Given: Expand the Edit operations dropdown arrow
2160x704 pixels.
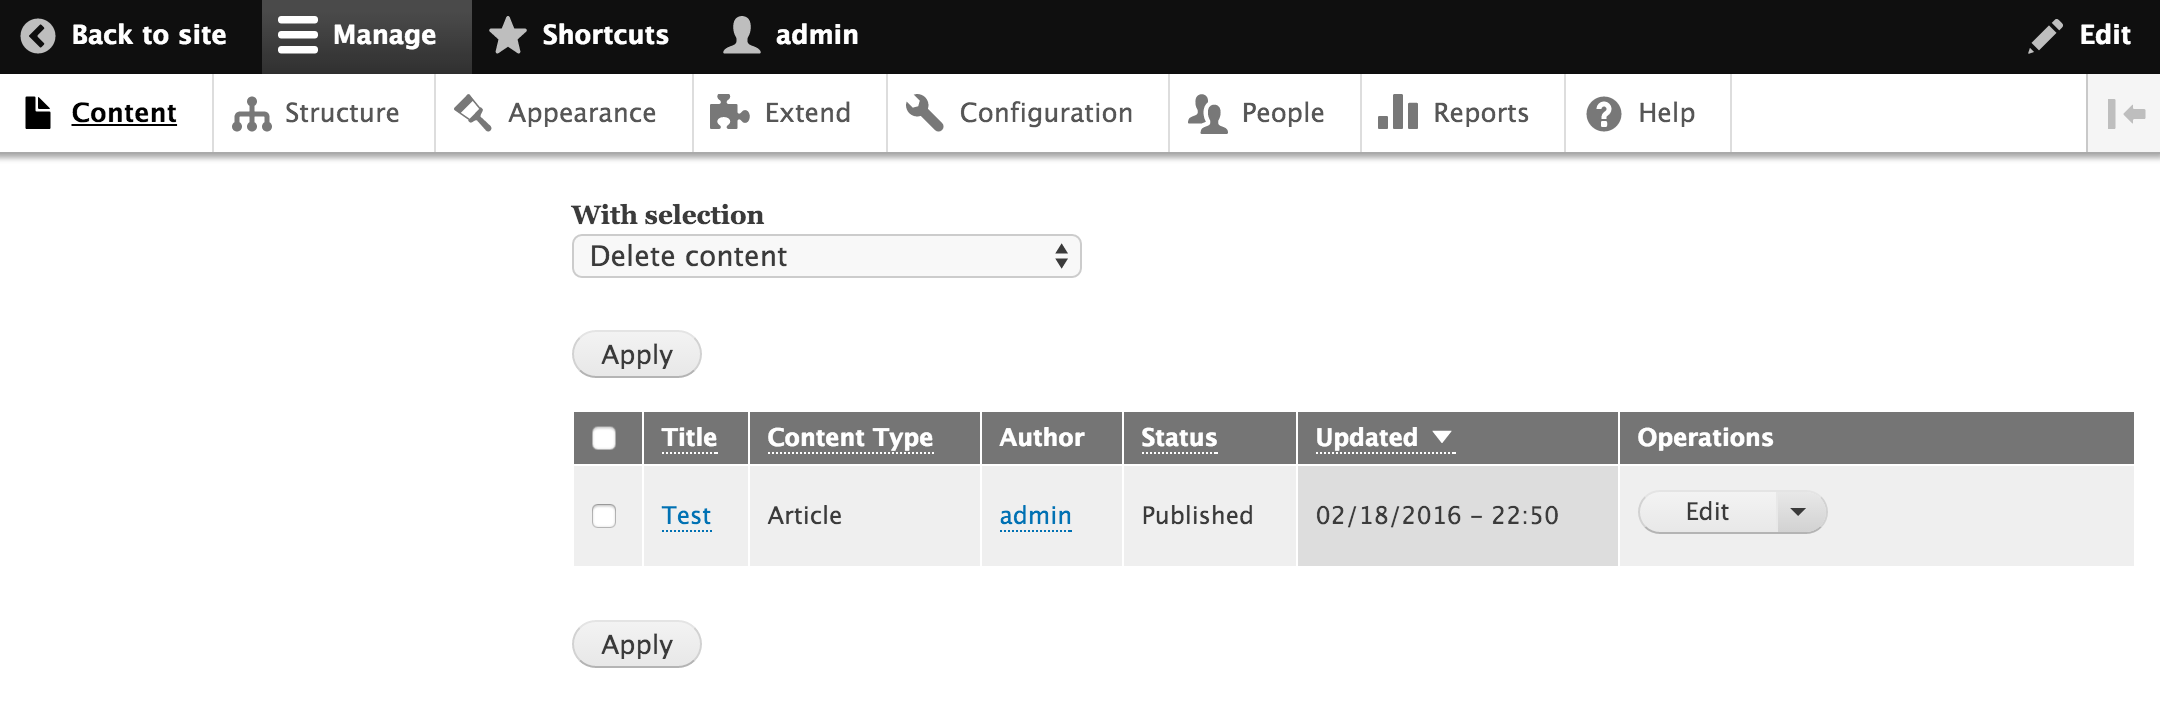Looking at the screenshot, I should (x=1798, y=512).
